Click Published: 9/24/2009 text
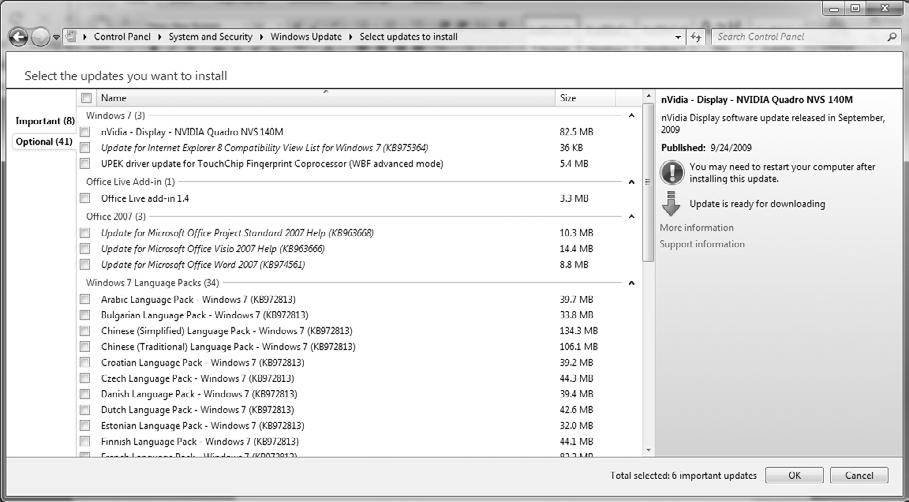 (706, 148)
